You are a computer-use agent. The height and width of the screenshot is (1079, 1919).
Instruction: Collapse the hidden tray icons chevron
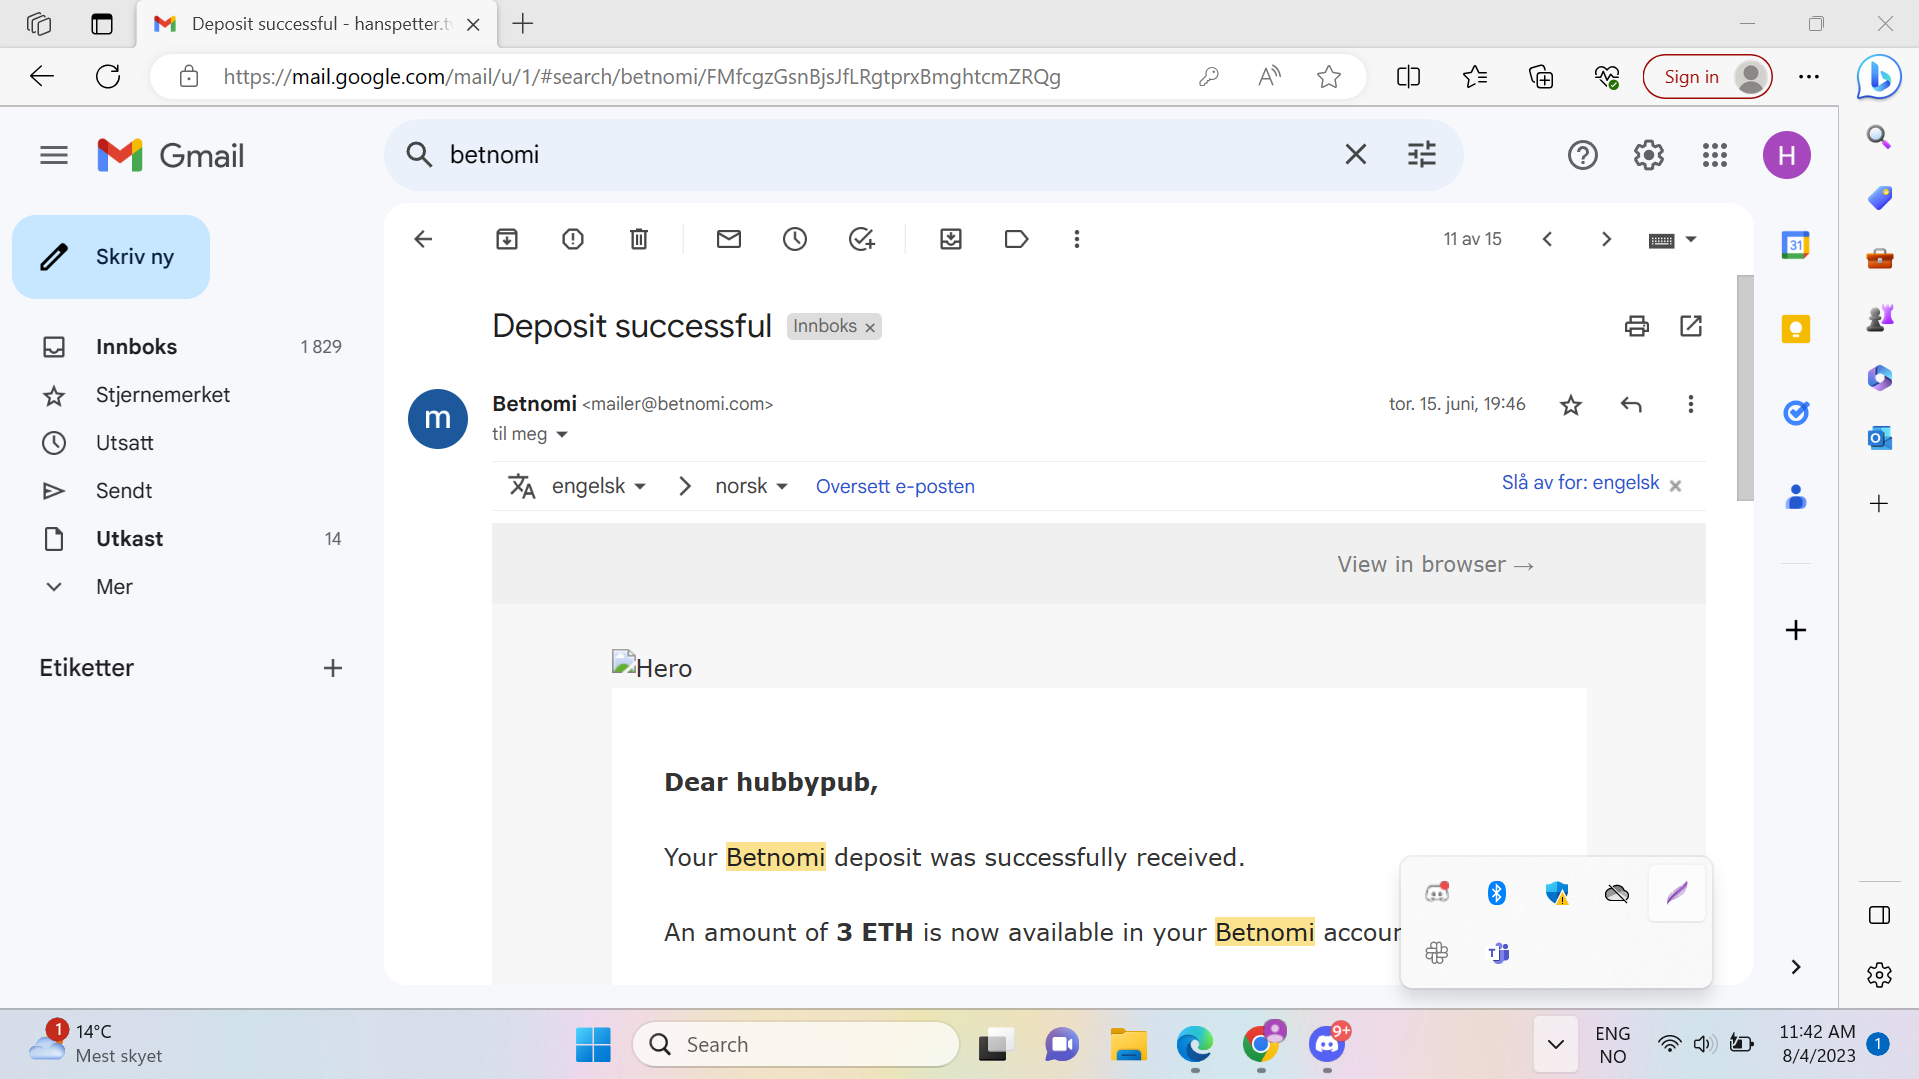1556,1045
